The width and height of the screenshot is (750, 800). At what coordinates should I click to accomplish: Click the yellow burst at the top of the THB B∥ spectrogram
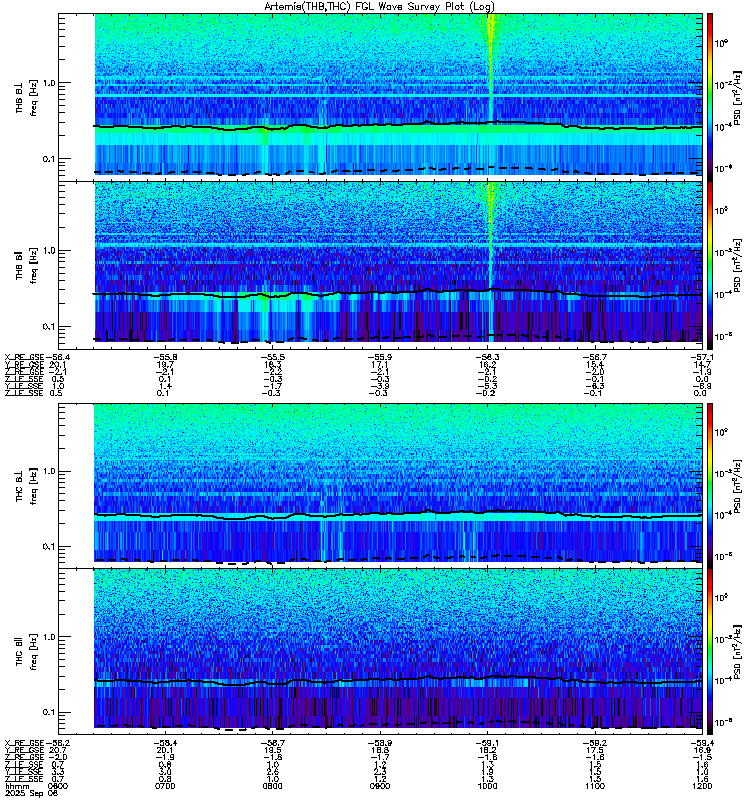point(491,199)
